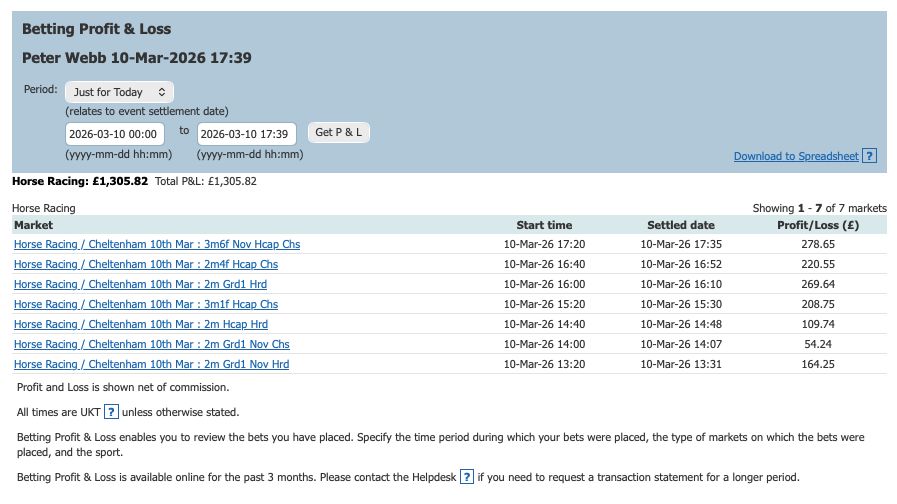The width and height of the screenshot is (897, 504).
Task: Click settled date 10-Mar-26 14:07
Action: (x=681, y=344)
